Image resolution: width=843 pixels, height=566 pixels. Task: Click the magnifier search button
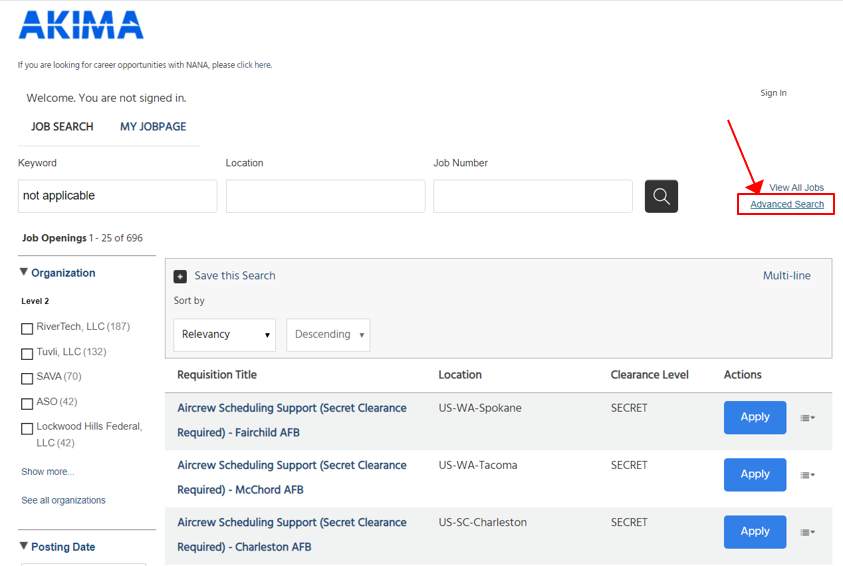pos(661,196)
